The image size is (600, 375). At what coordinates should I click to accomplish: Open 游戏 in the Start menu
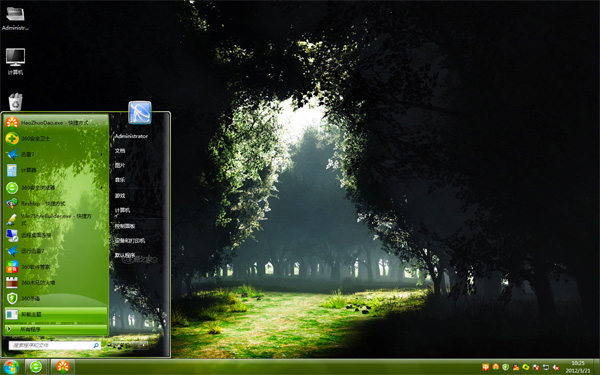coord(120,196)
